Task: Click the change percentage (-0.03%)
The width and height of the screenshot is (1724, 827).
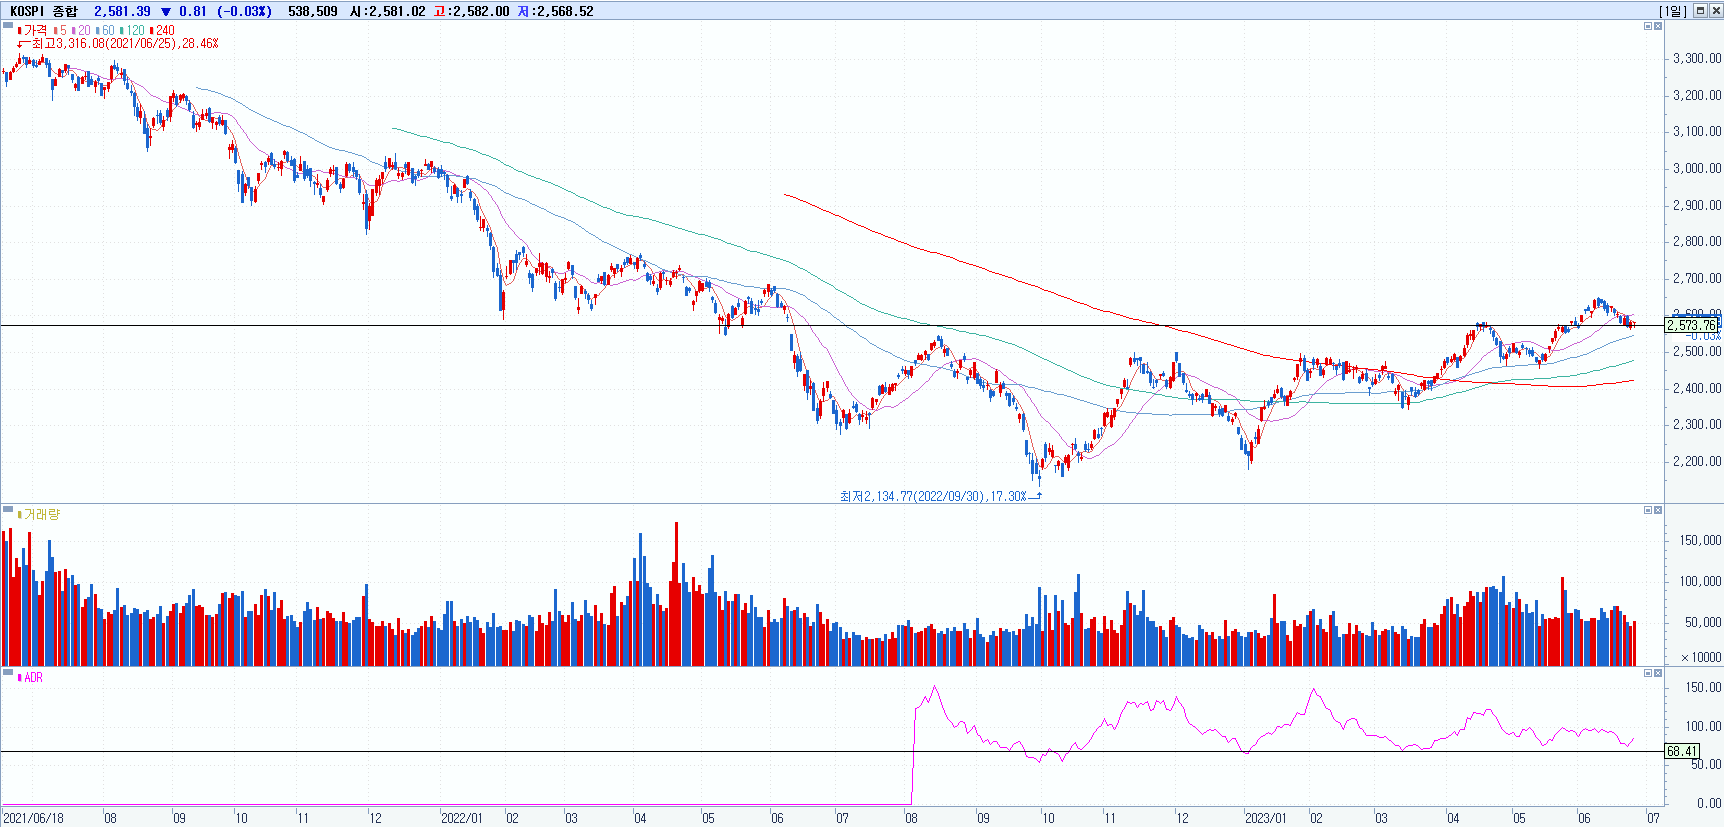Action: click(244, 11)
